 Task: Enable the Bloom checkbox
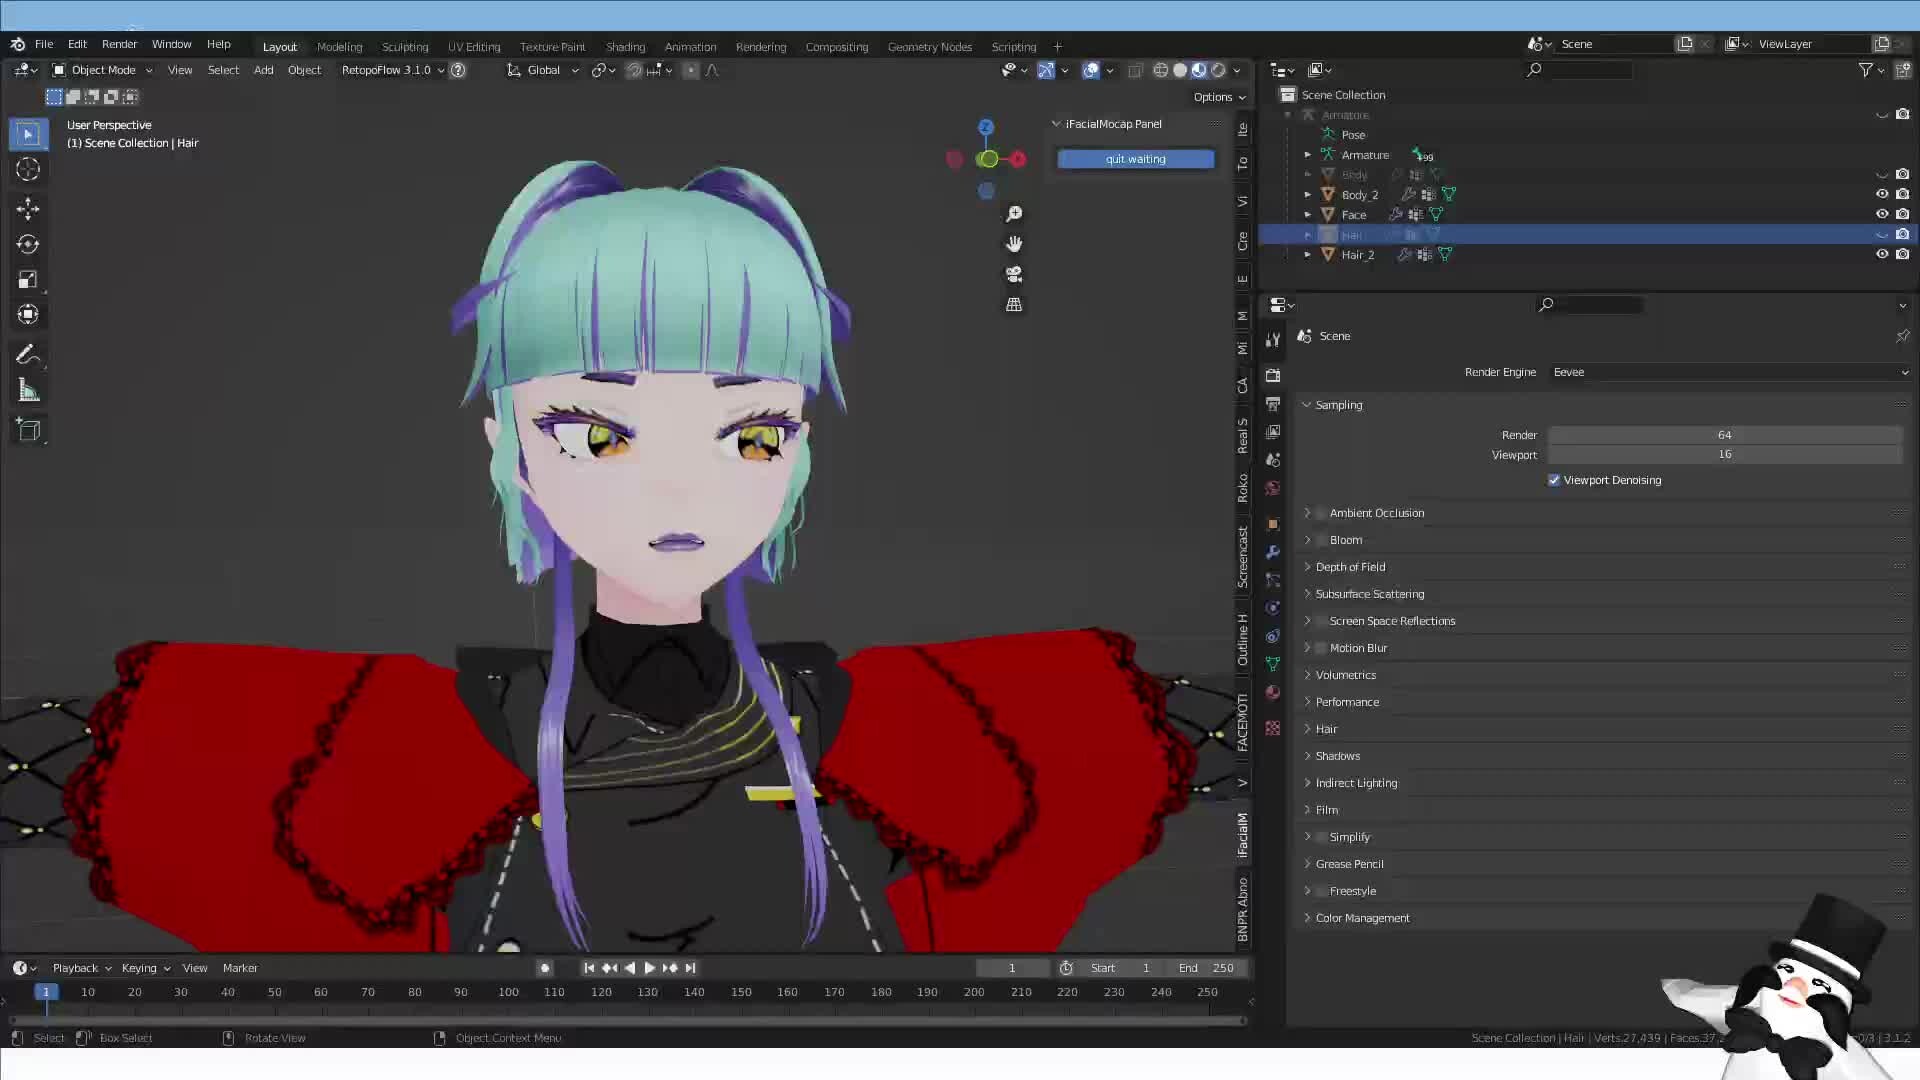[x=1320, y=539]
